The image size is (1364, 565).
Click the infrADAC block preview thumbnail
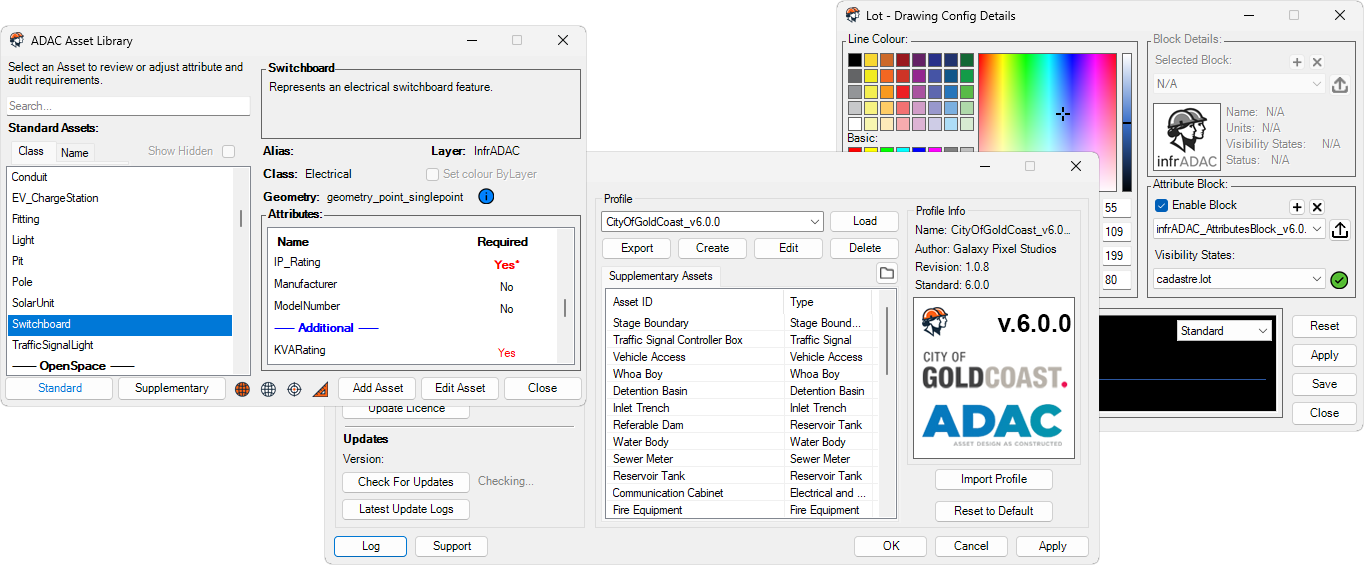coord(1187,136)
